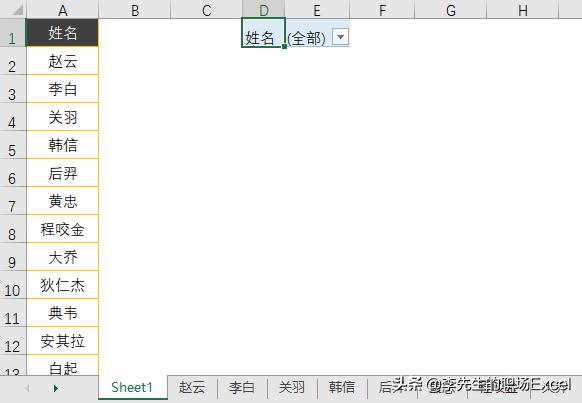Switch to the Sheet1 tab

(132, 387)
